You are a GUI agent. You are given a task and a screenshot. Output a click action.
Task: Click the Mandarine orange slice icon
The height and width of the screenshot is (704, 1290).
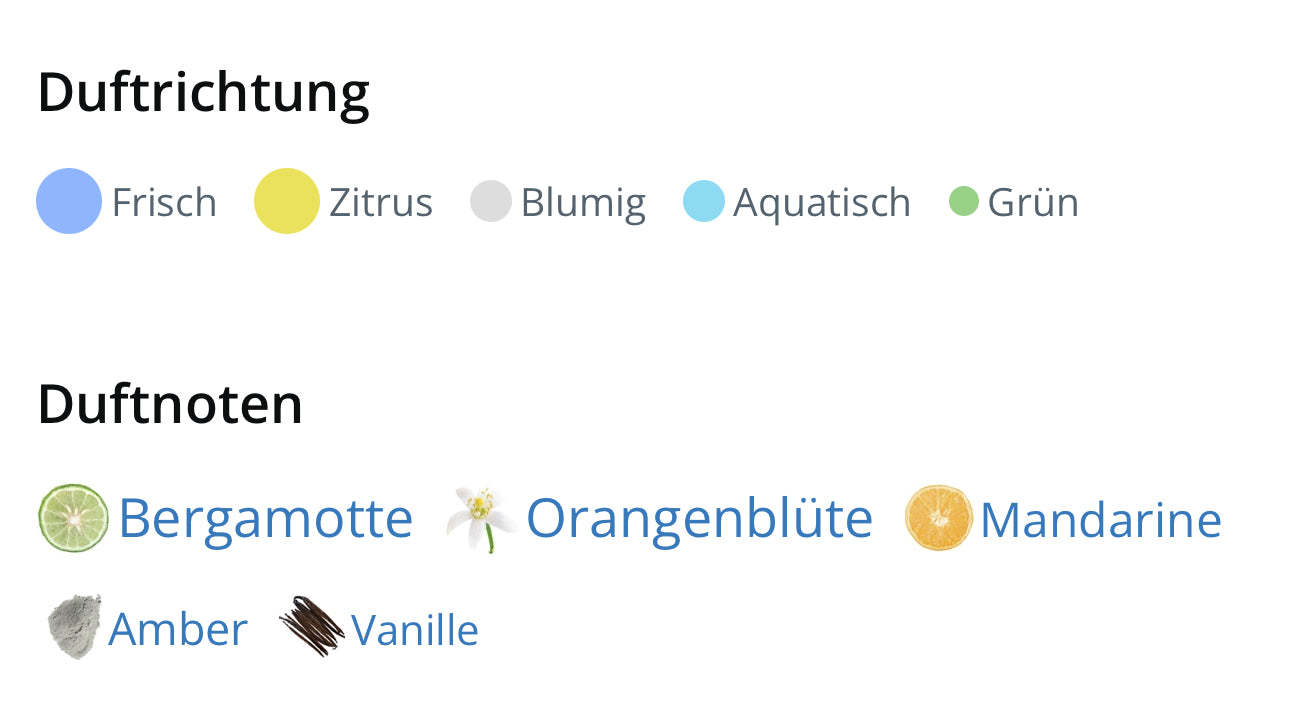point(938,518)
